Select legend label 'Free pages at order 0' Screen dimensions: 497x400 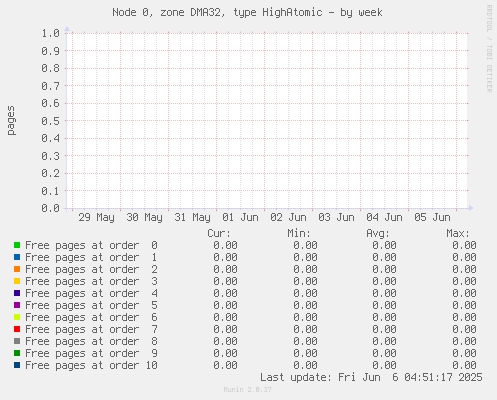tap(91, 246)
